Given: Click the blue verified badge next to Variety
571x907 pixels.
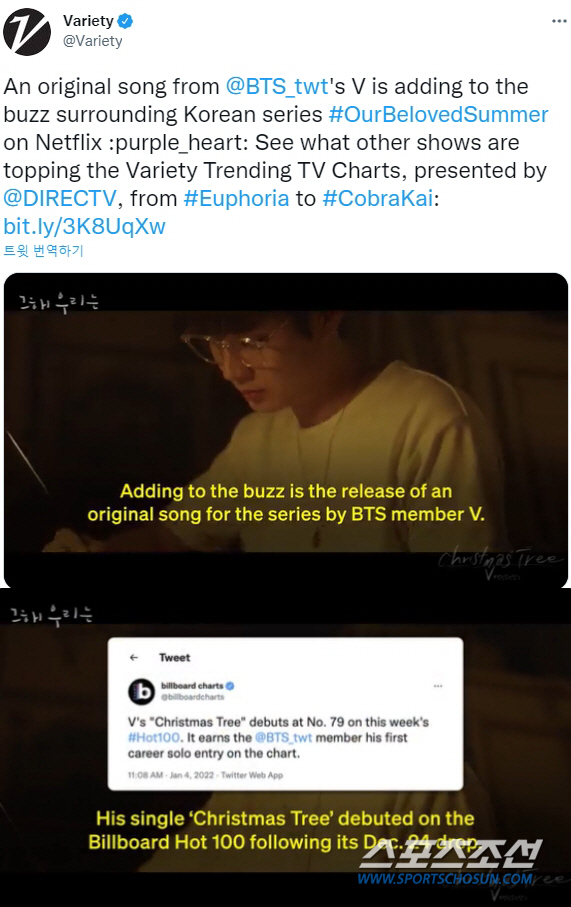Looking at the screenshot, I should (x=126, y=21).
